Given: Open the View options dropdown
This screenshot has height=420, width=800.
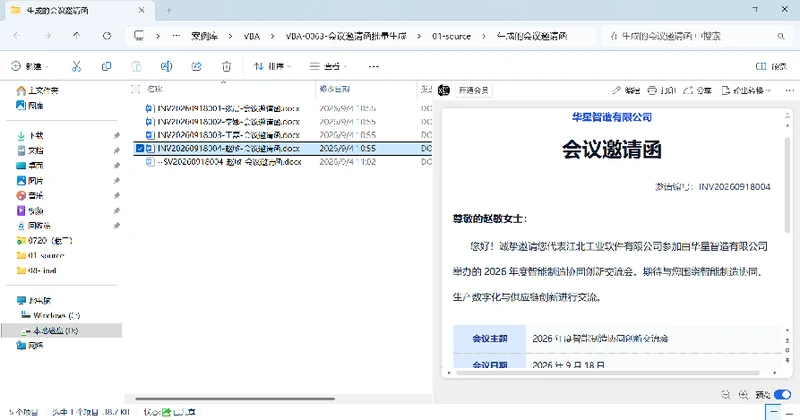Looking at the screenshot, I should click(x=328, y=66).
